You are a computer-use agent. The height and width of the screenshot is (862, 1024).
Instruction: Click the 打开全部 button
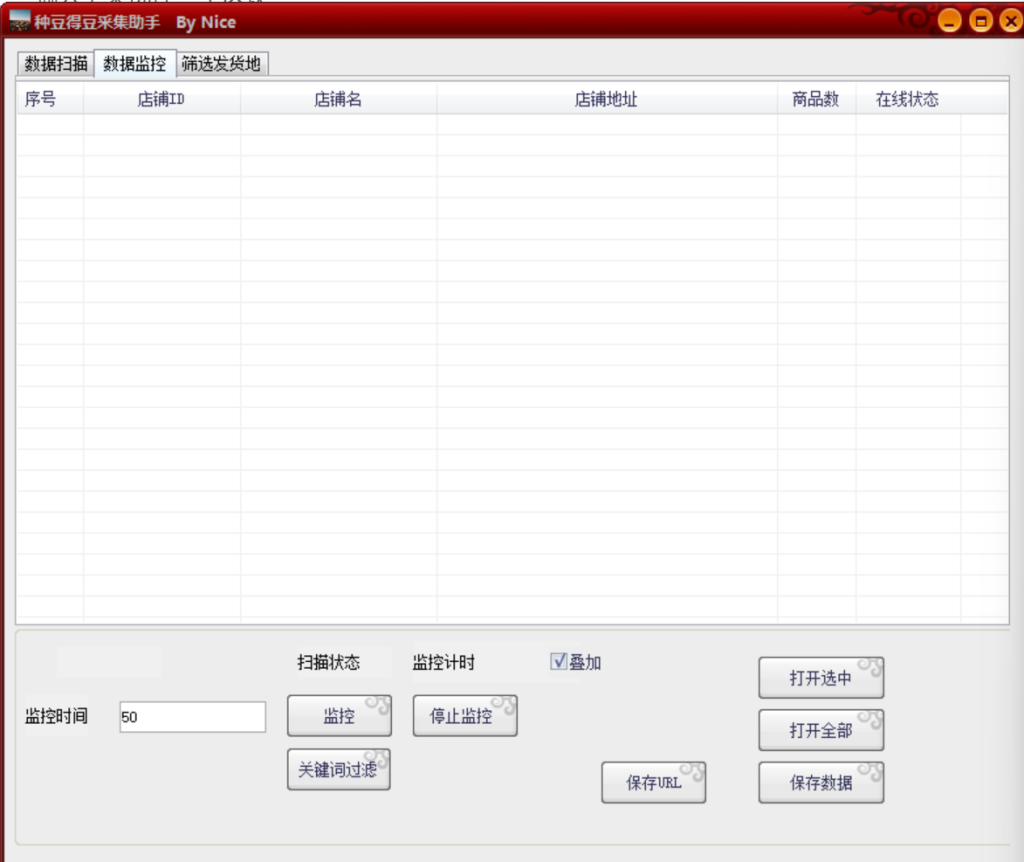(x=820, y=730)
